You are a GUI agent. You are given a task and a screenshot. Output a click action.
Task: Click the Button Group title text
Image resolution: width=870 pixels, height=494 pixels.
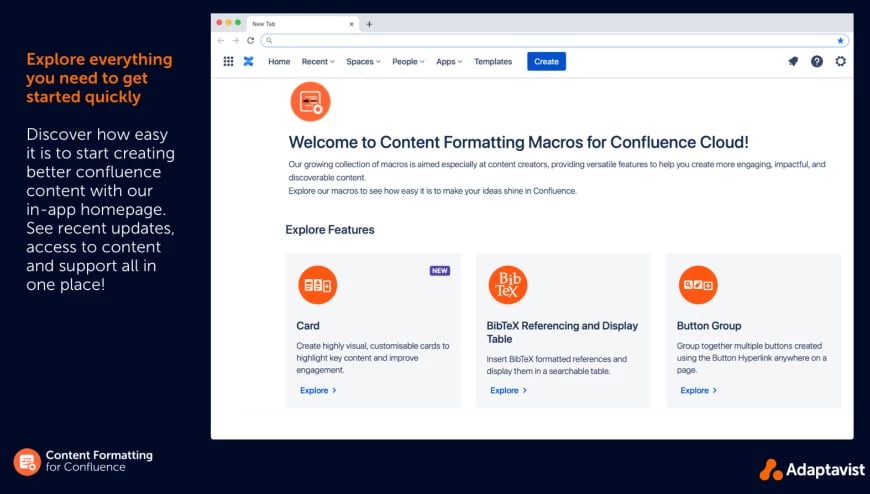(709, 326)
